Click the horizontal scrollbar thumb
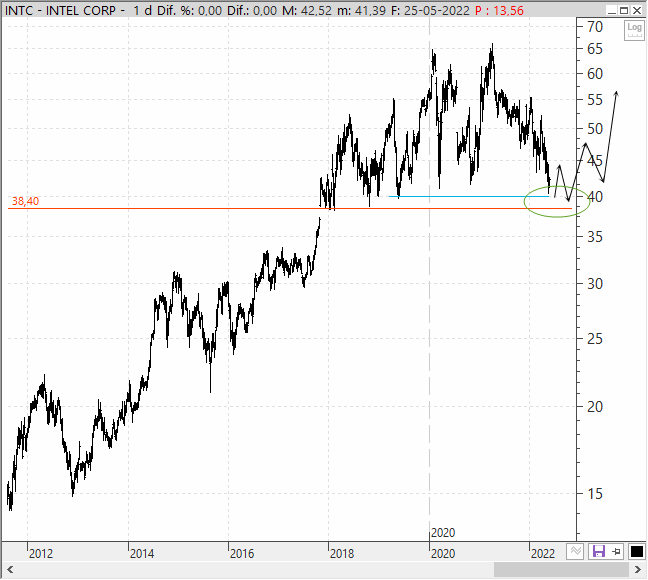 click(562, 570)
